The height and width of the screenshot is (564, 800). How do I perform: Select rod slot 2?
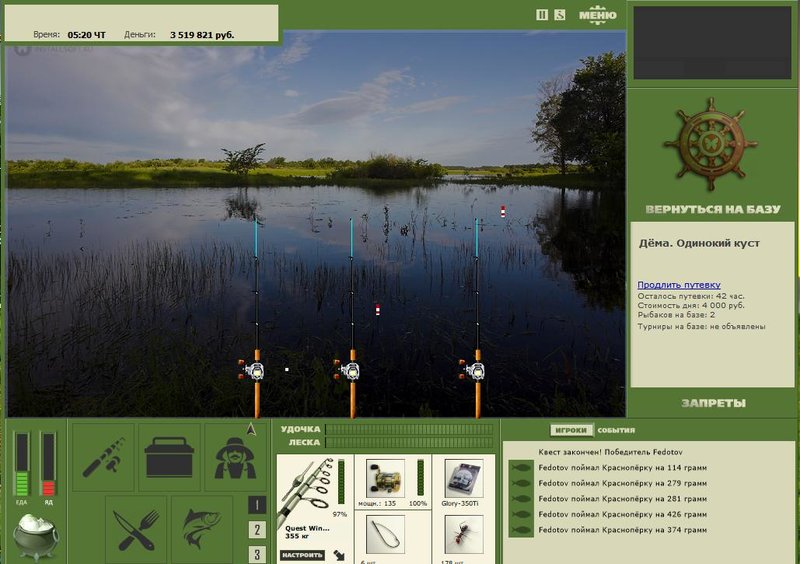tap(257, 530)
